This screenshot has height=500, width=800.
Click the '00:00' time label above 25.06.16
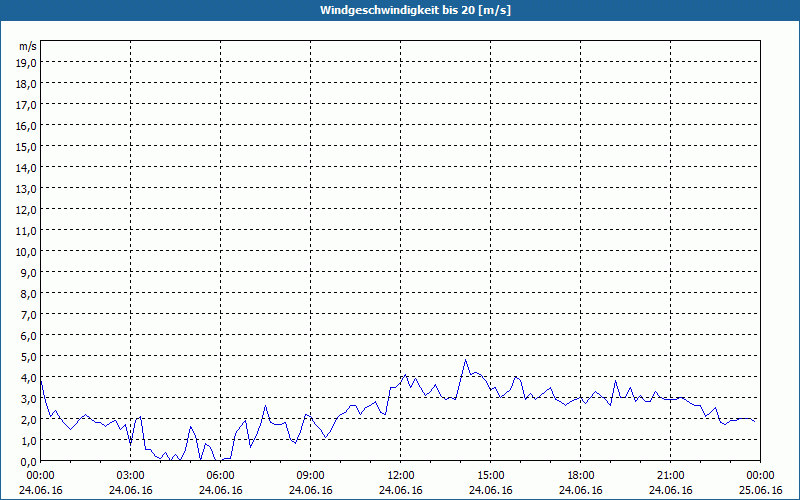pyautogui.click(x=761, y=476)
